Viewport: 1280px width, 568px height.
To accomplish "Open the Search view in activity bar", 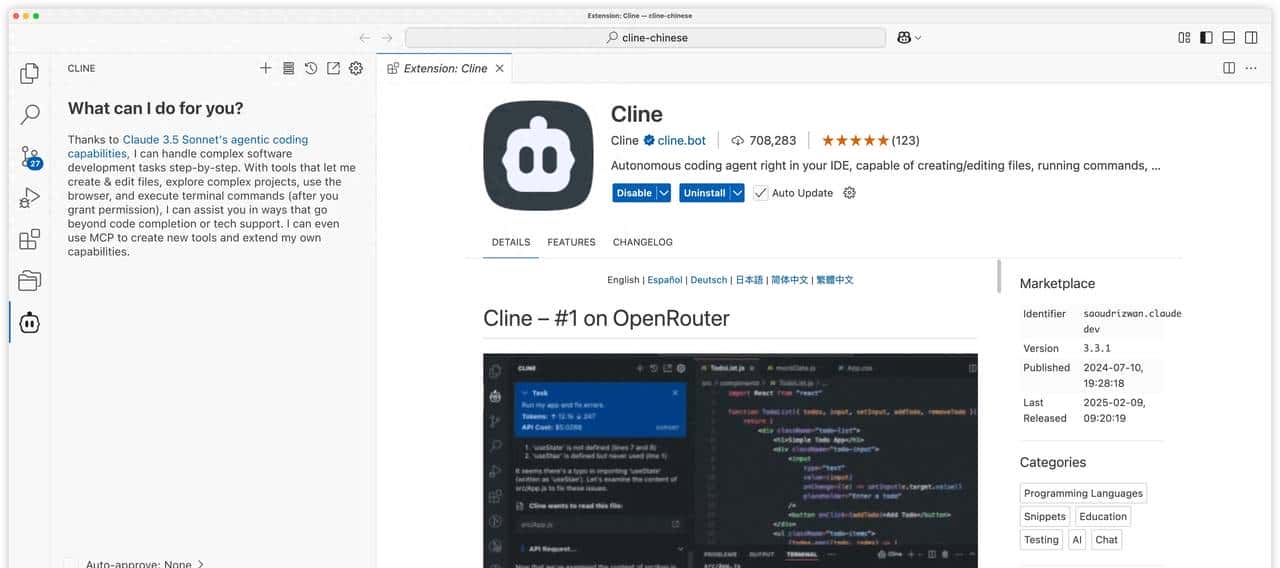I will tap(30, 115).
